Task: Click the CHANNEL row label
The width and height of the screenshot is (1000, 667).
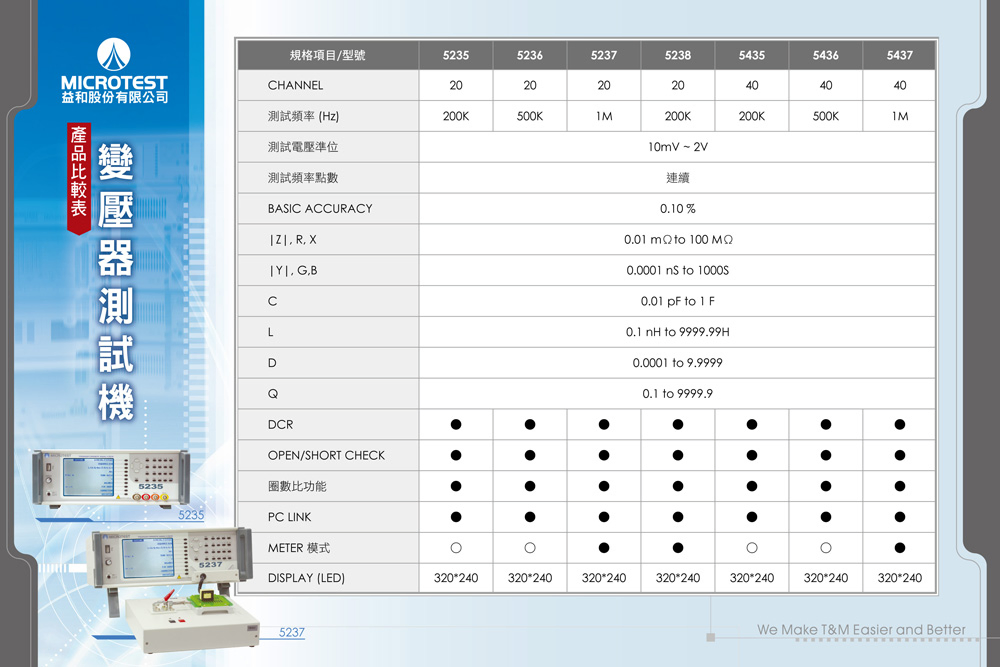Action: [295, 85]
